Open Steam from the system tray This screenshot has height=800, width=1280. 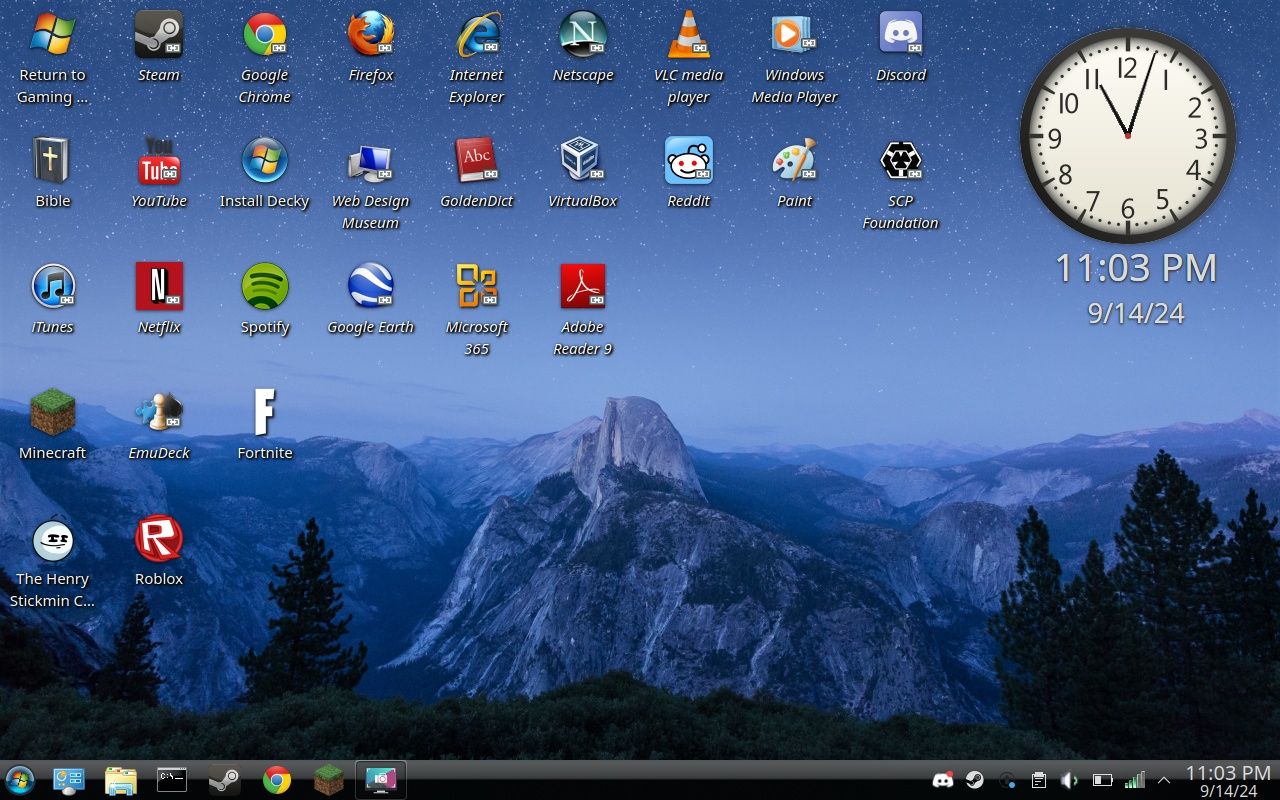point(974,780)
